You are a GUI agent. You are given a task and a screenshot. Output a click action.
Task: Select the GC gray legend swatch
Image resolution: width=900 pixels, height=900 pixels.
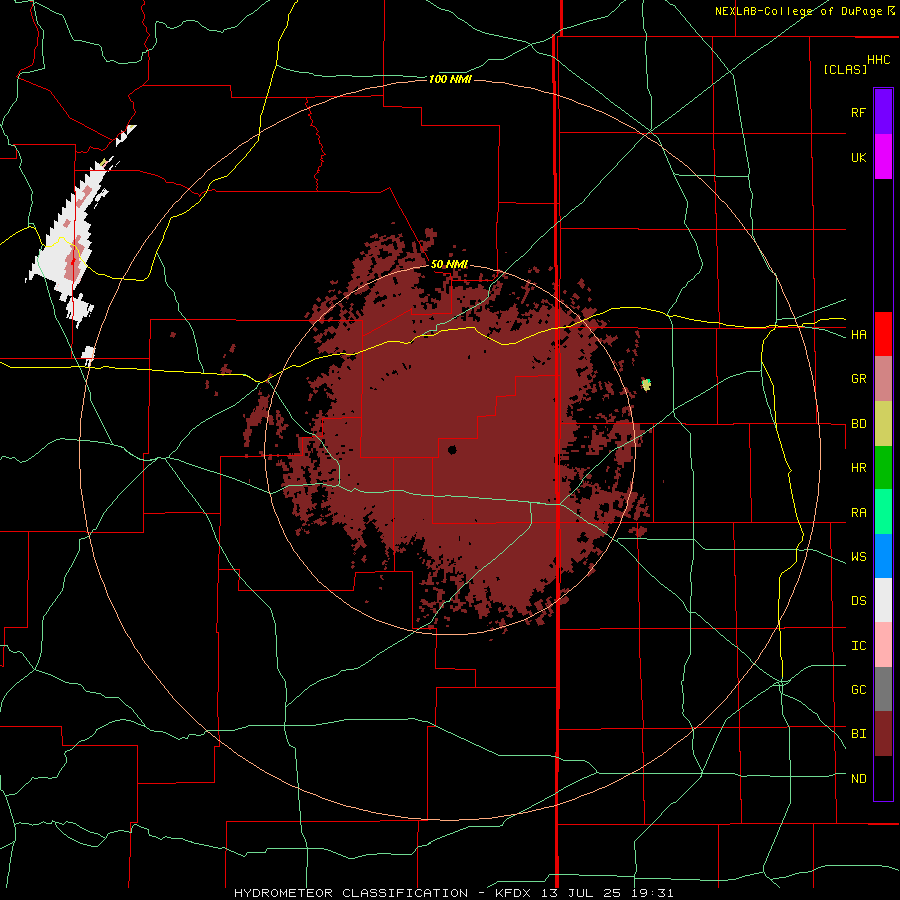[x=883, y=689]
